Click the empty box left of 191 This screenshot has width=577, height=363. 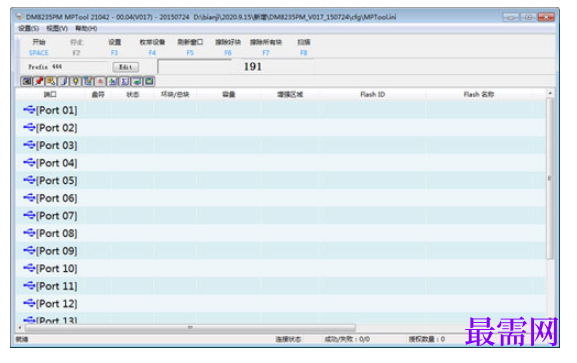tap(195, 67)
